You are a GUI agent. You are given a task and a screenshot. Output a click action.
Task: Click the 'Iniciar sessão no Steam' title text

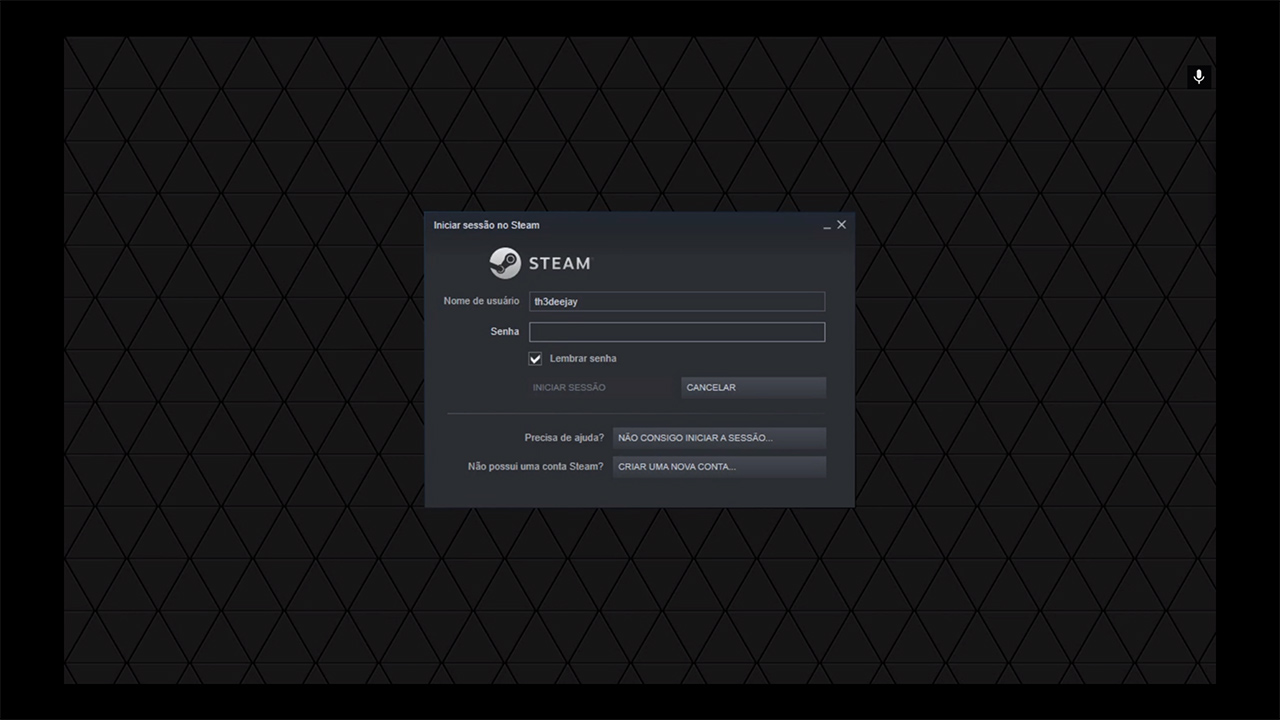[x=486, y=225]
